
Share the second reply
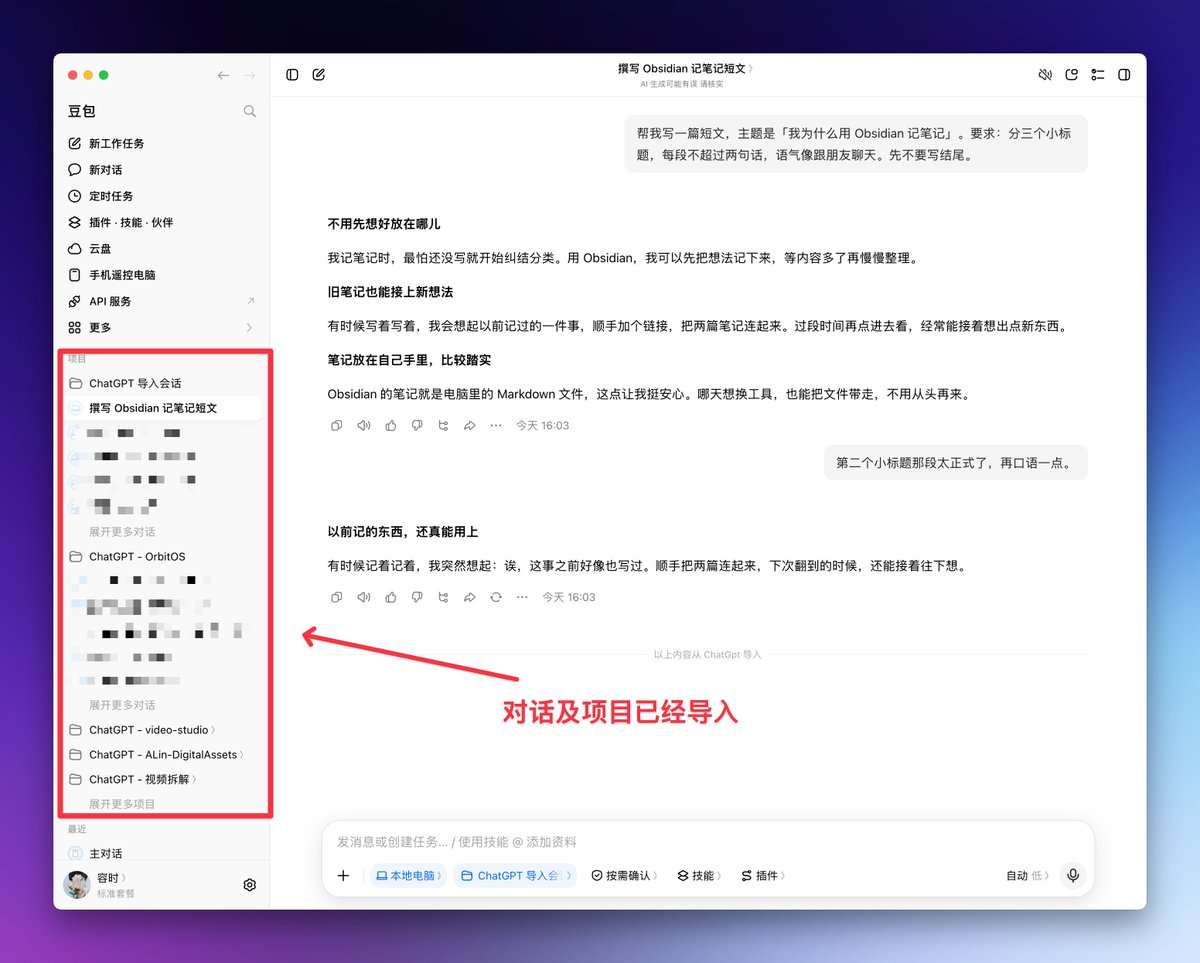pos(469,597)
